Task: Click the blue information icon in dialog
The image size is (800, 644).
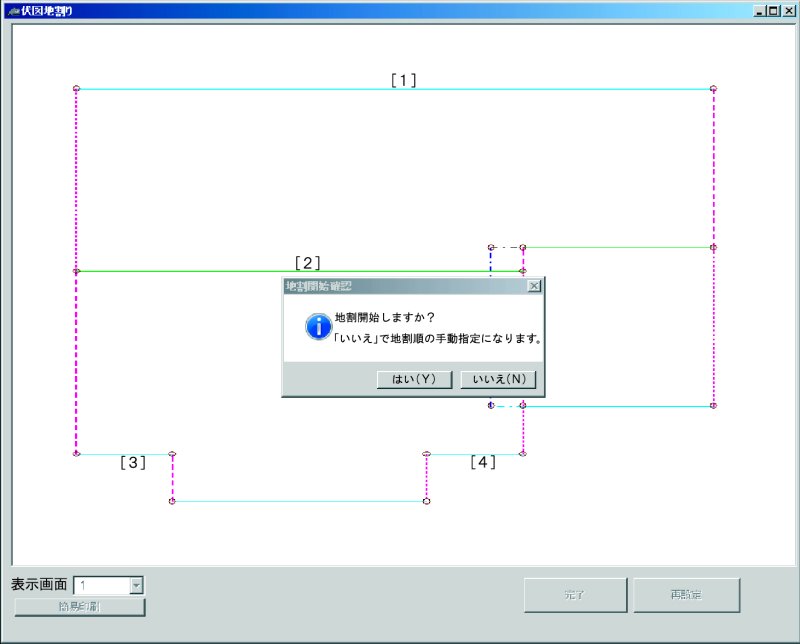Action: pyautogui.click(x=318, y=325)
